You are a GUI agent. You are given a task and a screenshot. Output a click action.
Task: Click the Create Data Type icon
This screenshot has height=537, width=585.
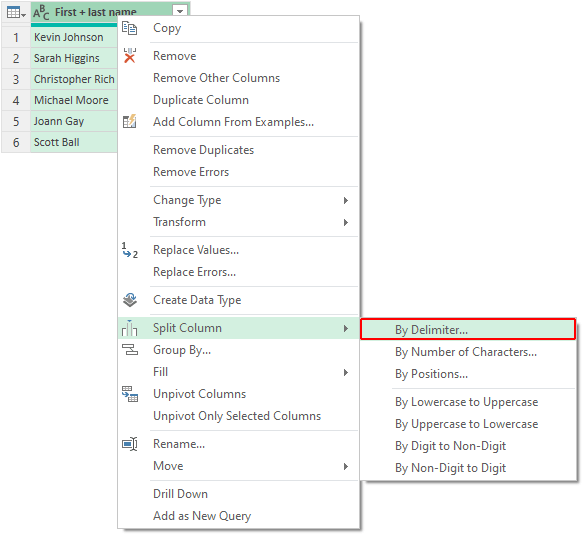pyautogui.click(x=129, y=300)
